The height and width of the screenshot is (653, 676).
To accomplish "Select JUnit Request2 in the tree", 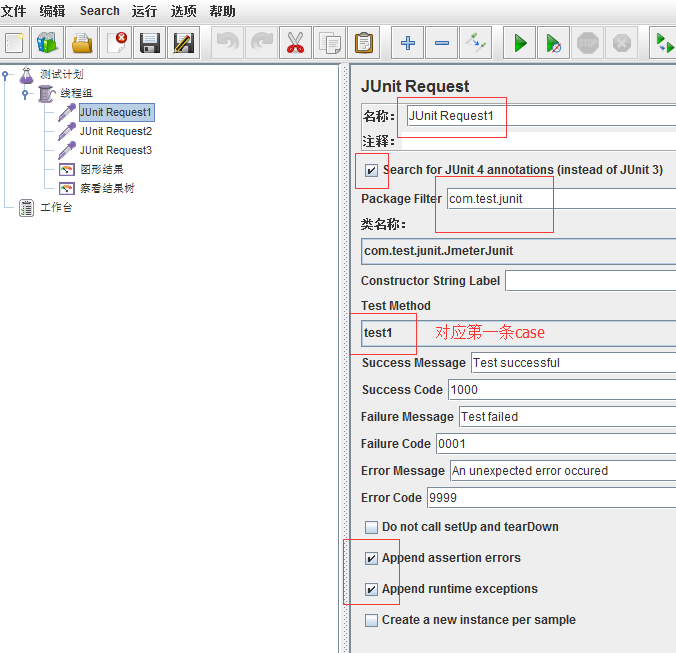I will (x=116, y=131).
